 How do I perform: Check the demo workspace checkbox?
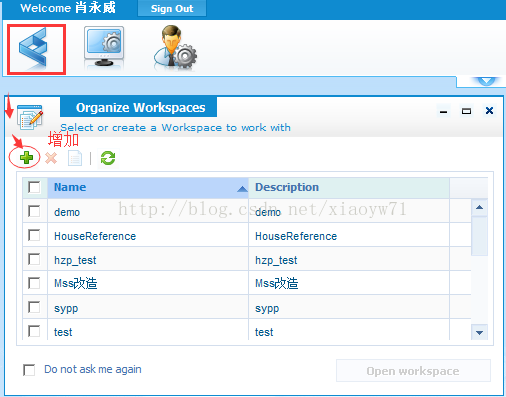(x=34, y=211)
